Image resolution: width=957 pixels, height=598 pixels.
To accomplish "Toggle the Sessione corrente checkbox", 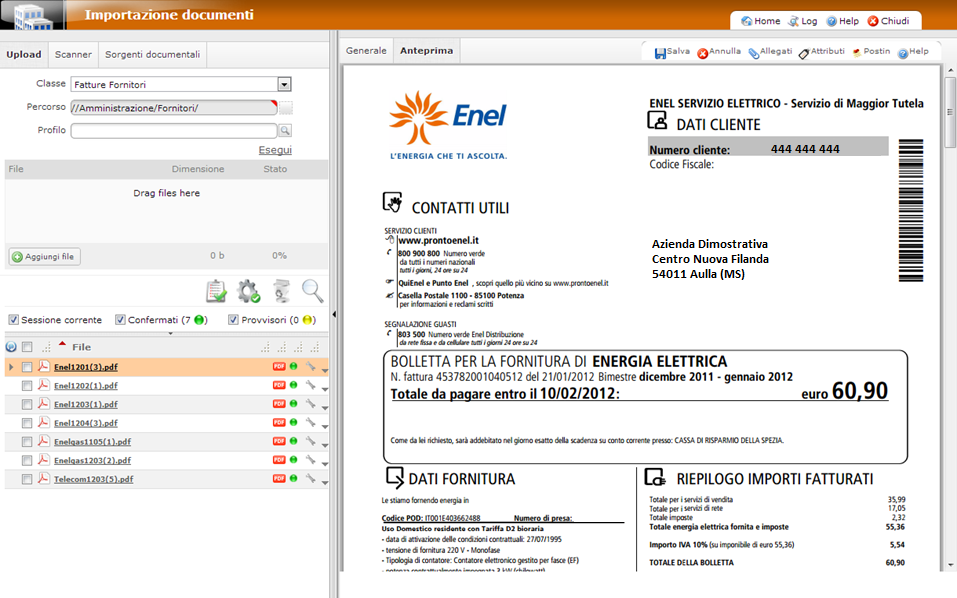I will click(13, 320).
